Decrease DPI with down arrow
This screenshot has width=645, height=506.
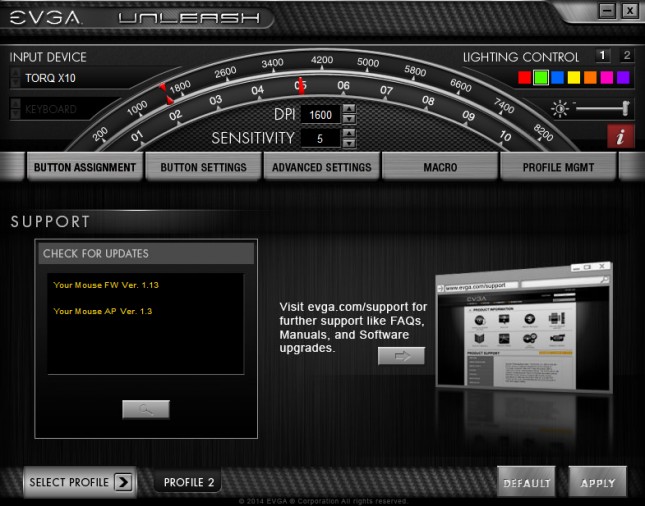click(349, 119)
